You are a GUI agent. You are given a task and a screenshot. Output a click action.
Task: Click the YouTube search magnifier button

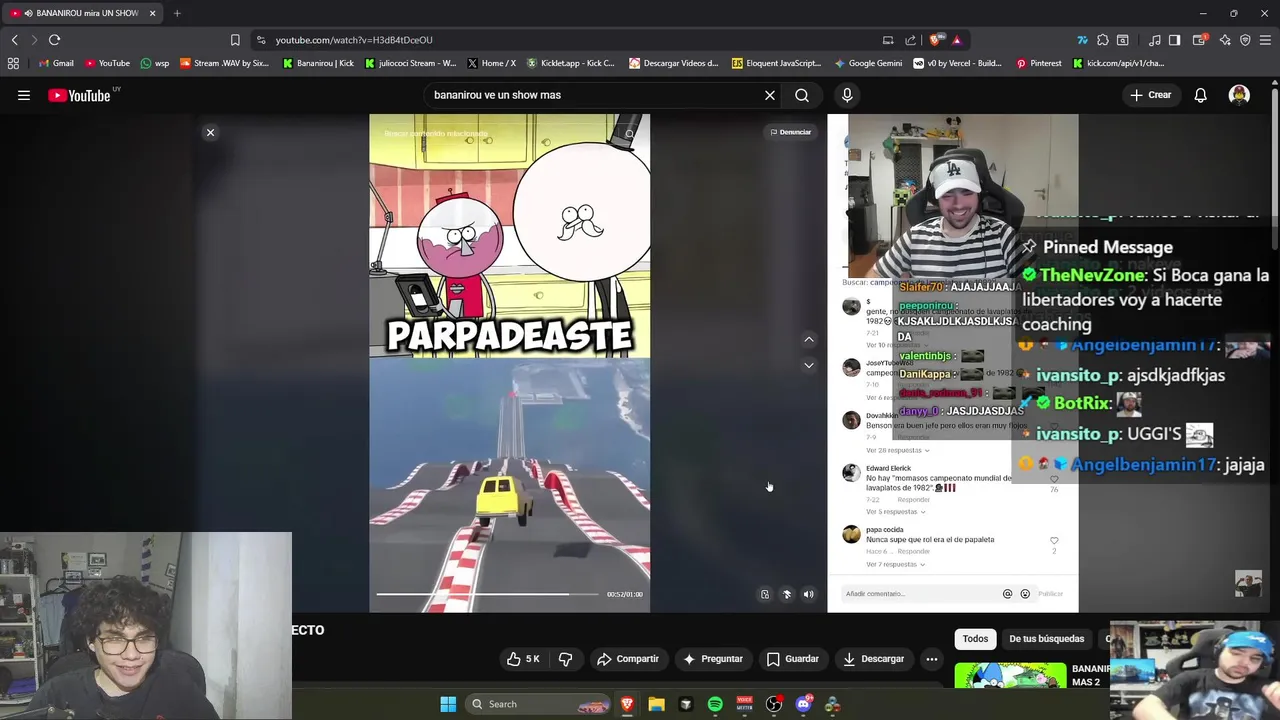click(802, 95)
